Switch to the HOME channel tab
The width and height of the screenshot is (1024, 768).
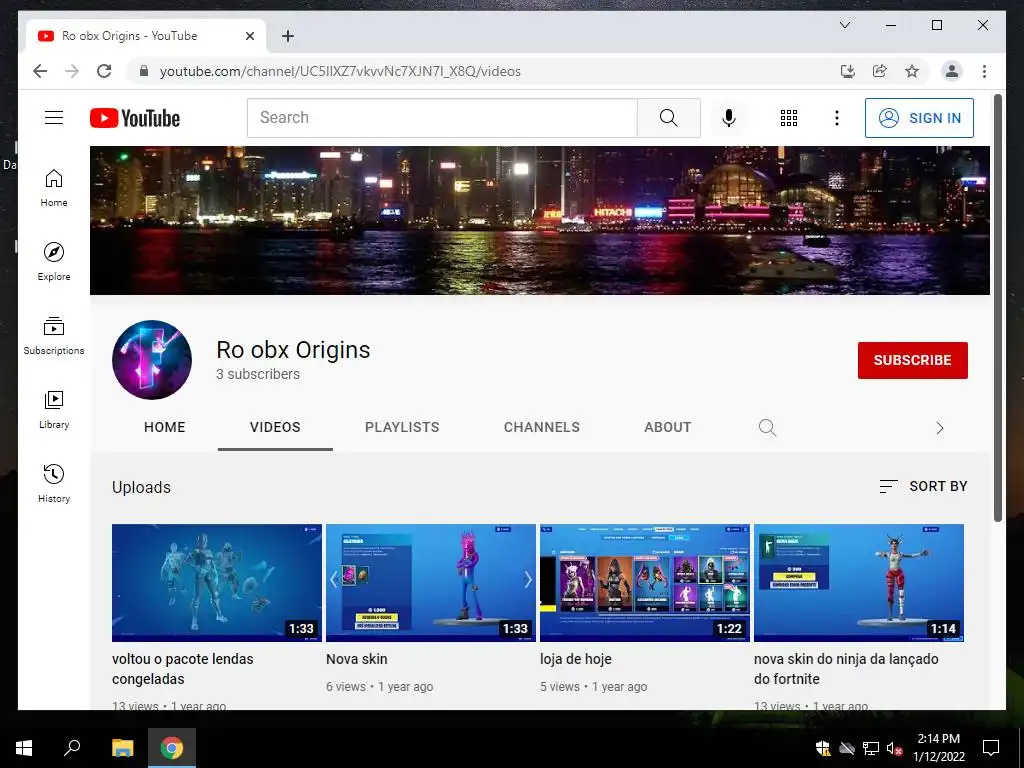165,427
